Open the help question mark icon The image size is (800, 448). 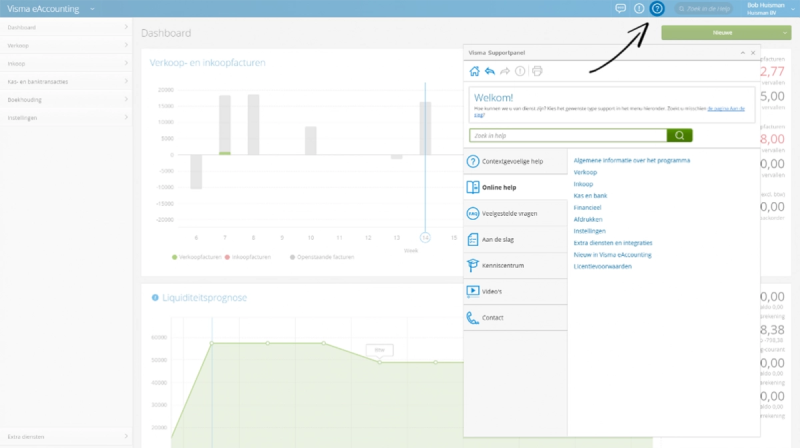[657, 9]
